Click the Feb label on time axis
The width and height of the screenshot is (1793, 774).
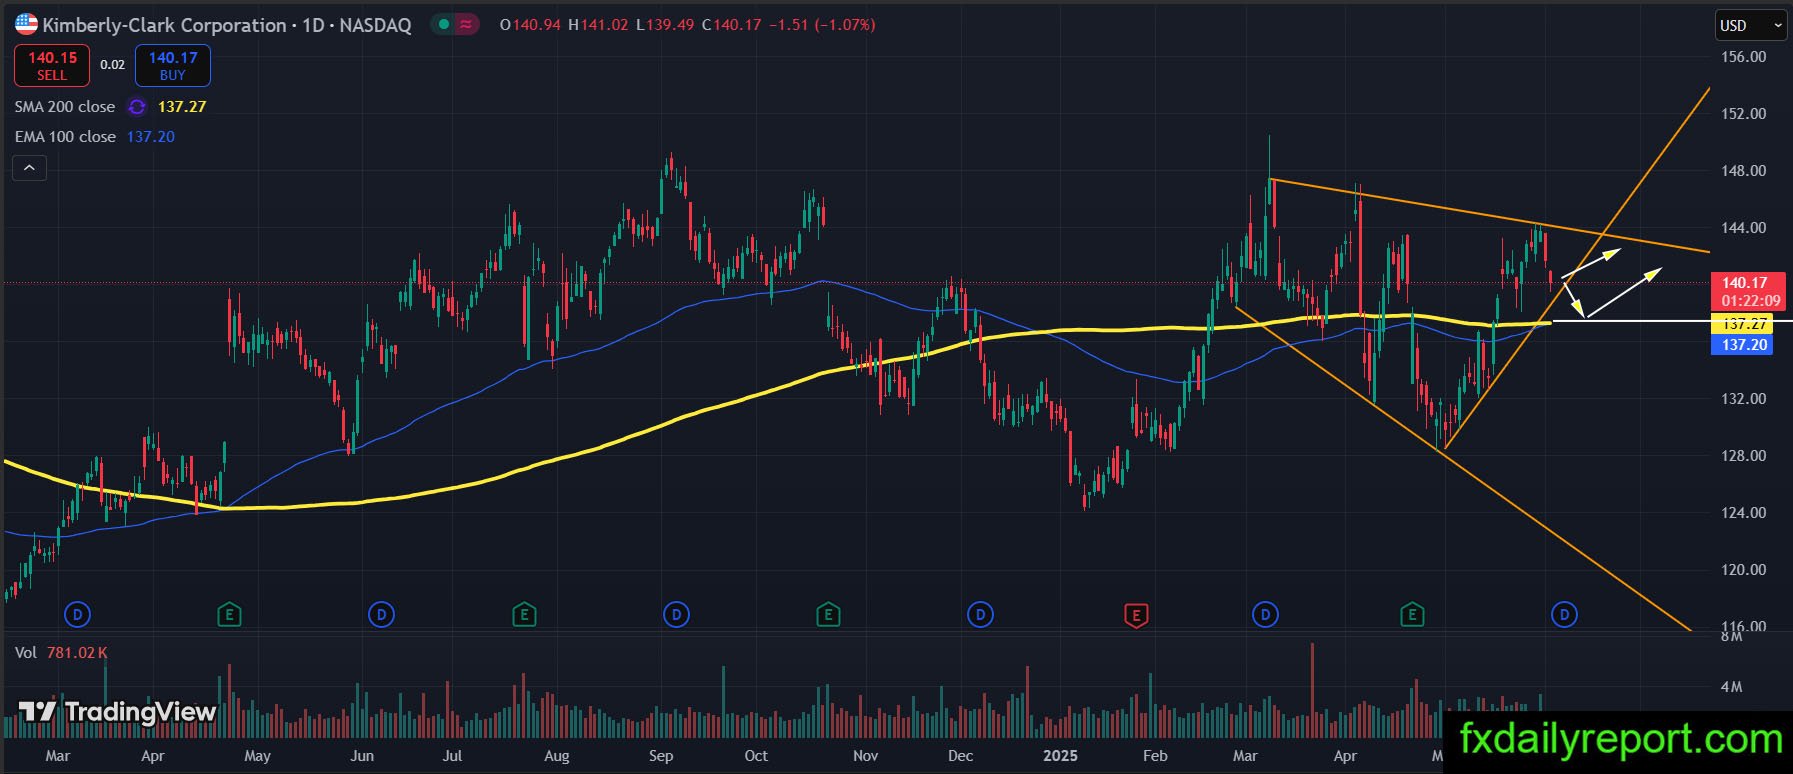click(x=1155, y=756)
